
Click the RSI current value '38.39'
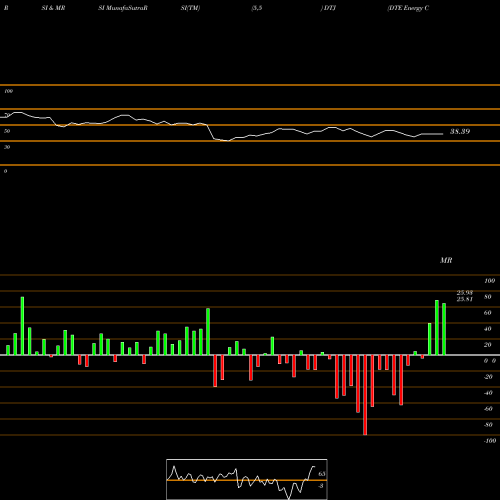coord(460,131)
